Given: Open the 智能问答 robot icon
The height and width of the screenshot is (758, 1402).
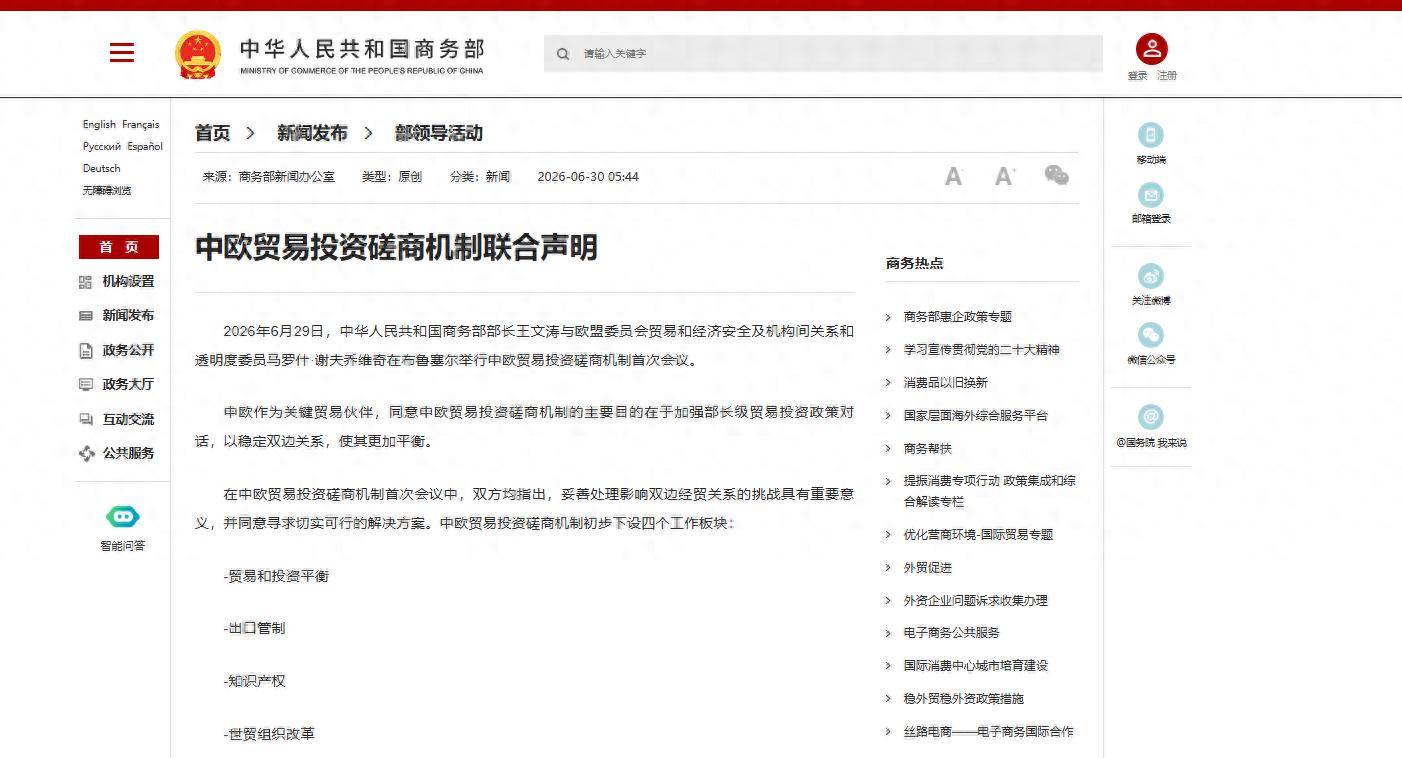Looking at the screenshot, I should [122, 517].
